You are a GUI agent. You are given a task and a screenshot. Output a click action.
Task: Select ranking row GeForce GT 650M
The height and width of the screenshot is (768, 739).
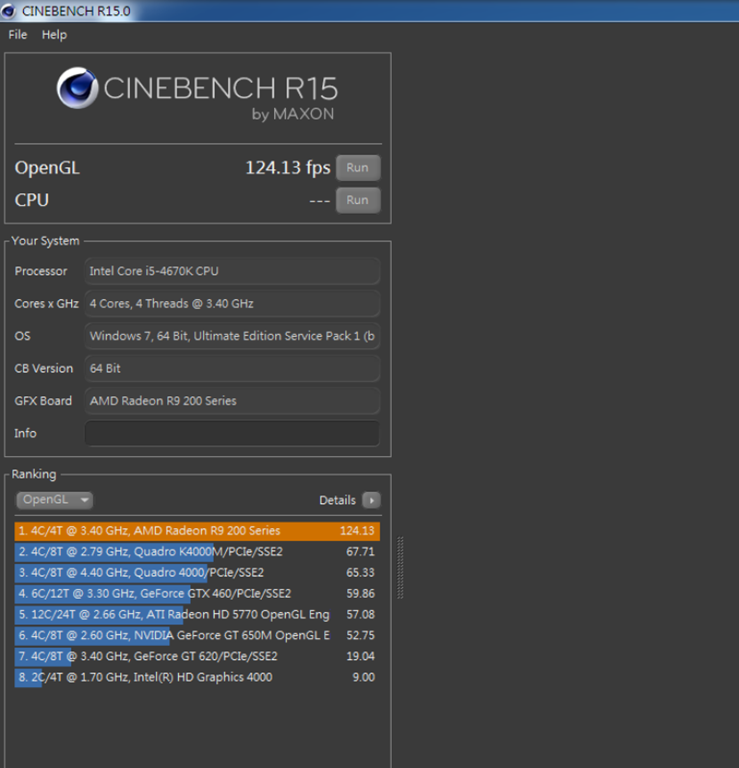click(197, 635)
